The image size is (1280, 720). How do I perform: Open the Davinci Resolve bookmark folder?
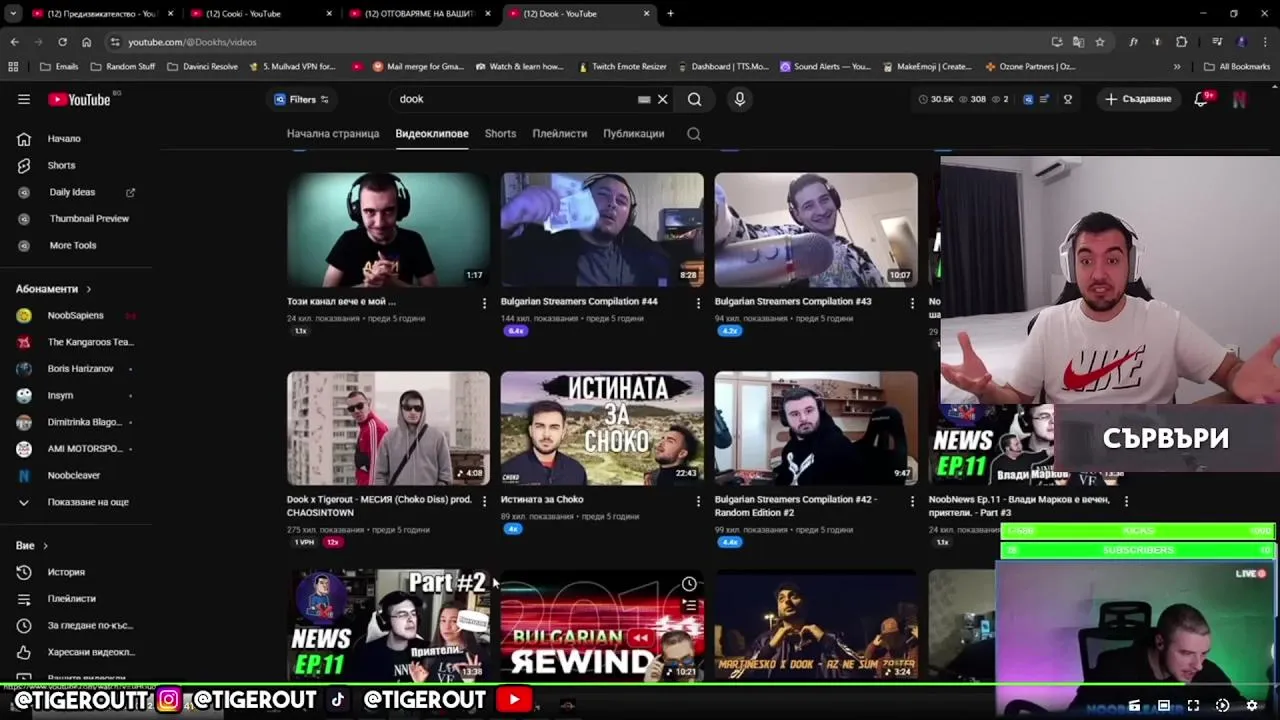point(202,67)
